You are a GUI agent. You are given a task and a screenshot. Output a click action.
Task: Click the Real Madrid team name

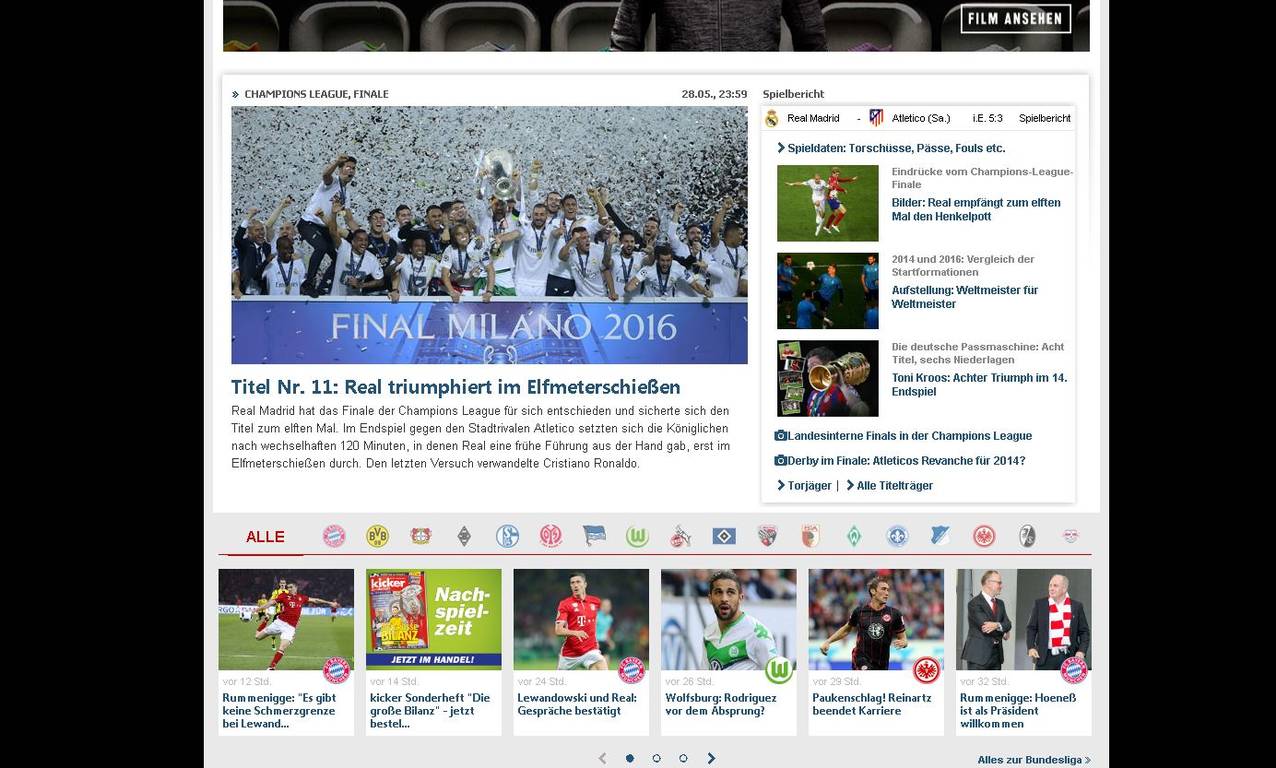(x=813, y=118)
